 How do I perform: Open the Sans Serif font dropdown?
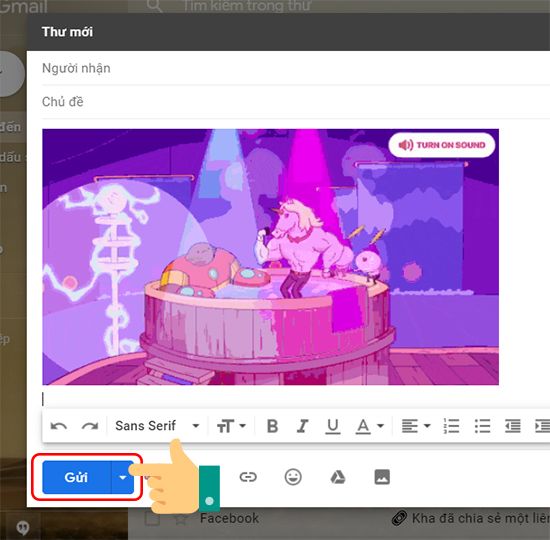coord(157,426)
